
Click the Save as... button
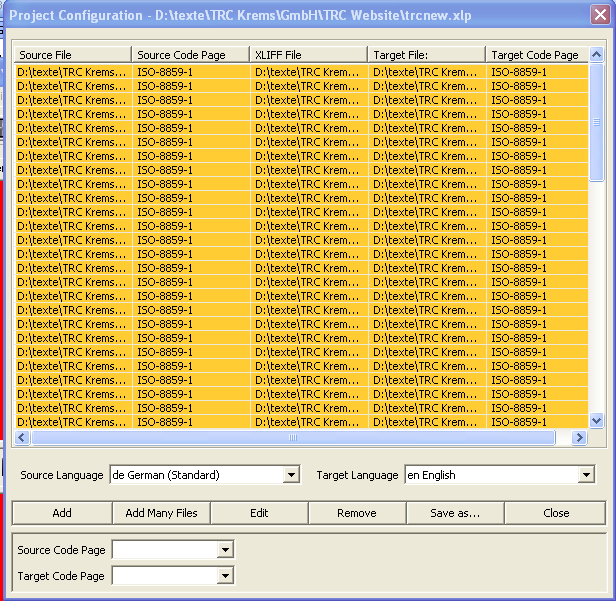(x=455, y=513)
